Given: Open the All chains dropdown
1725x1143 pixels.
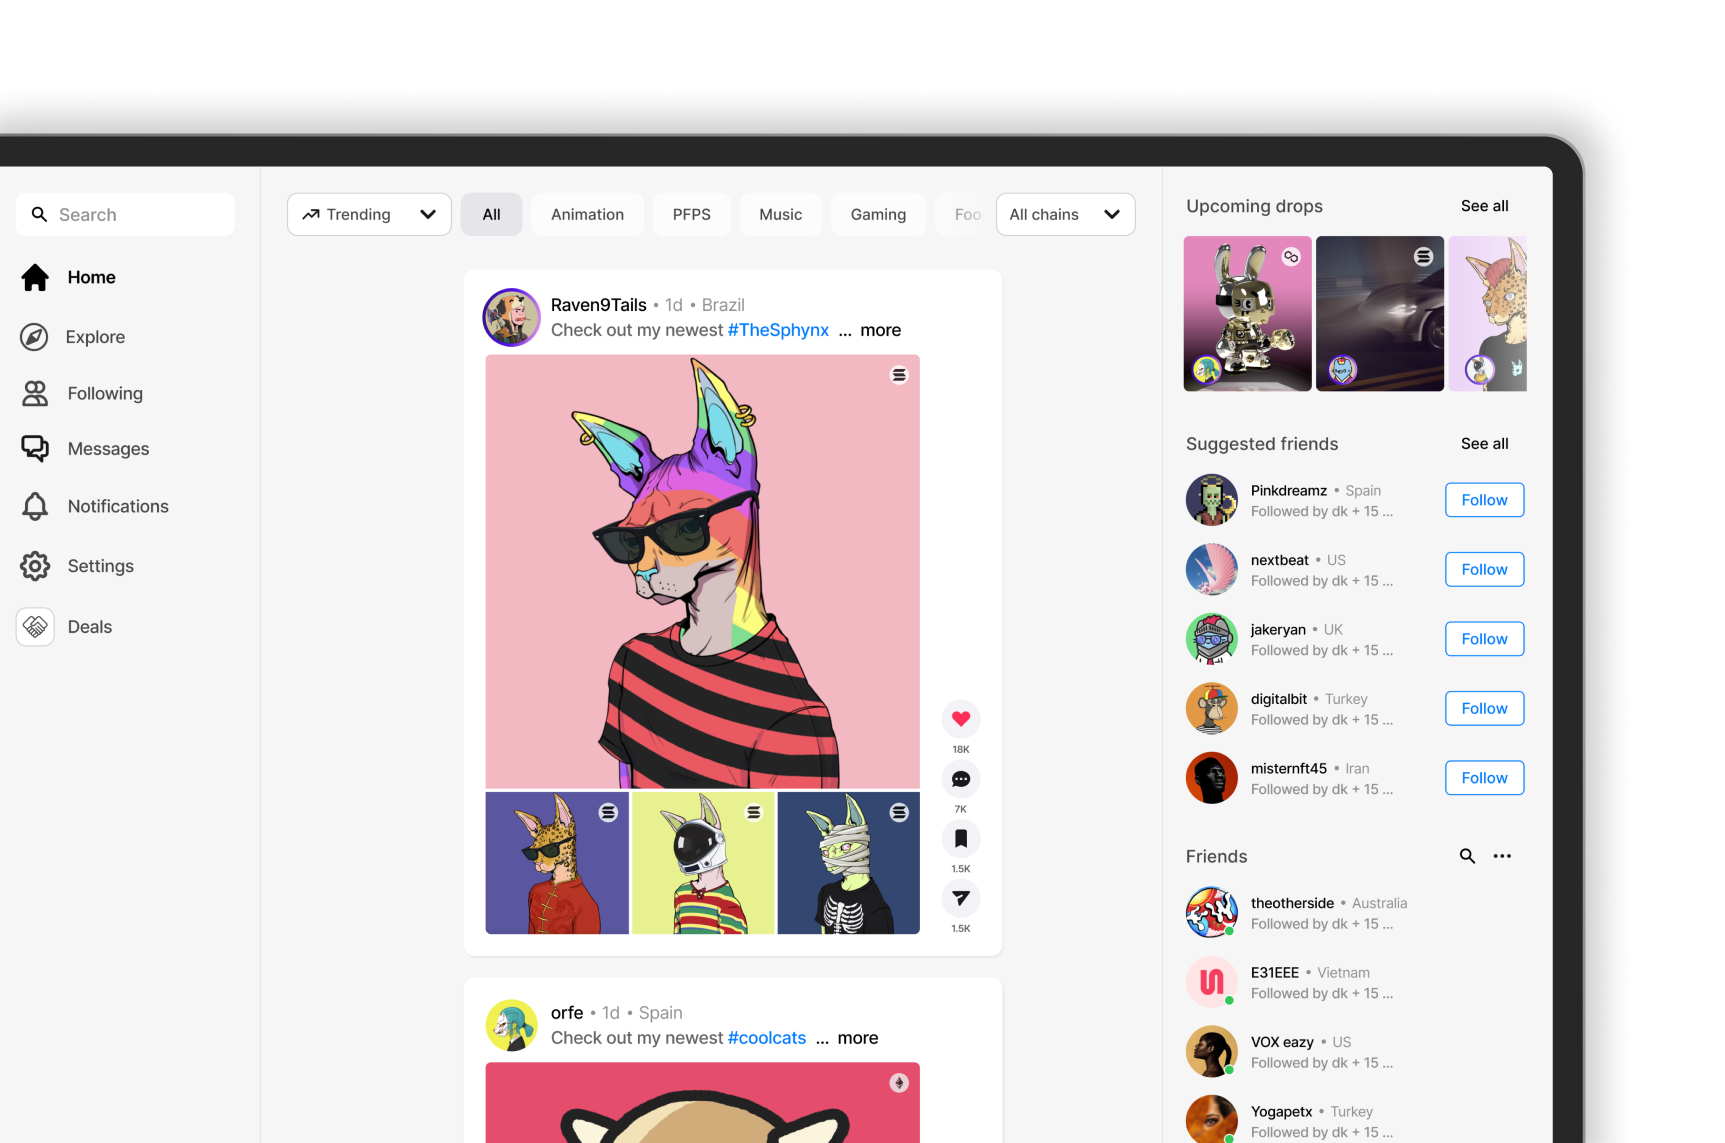Looking at the screenshot, I should (x=1065, y=214).
